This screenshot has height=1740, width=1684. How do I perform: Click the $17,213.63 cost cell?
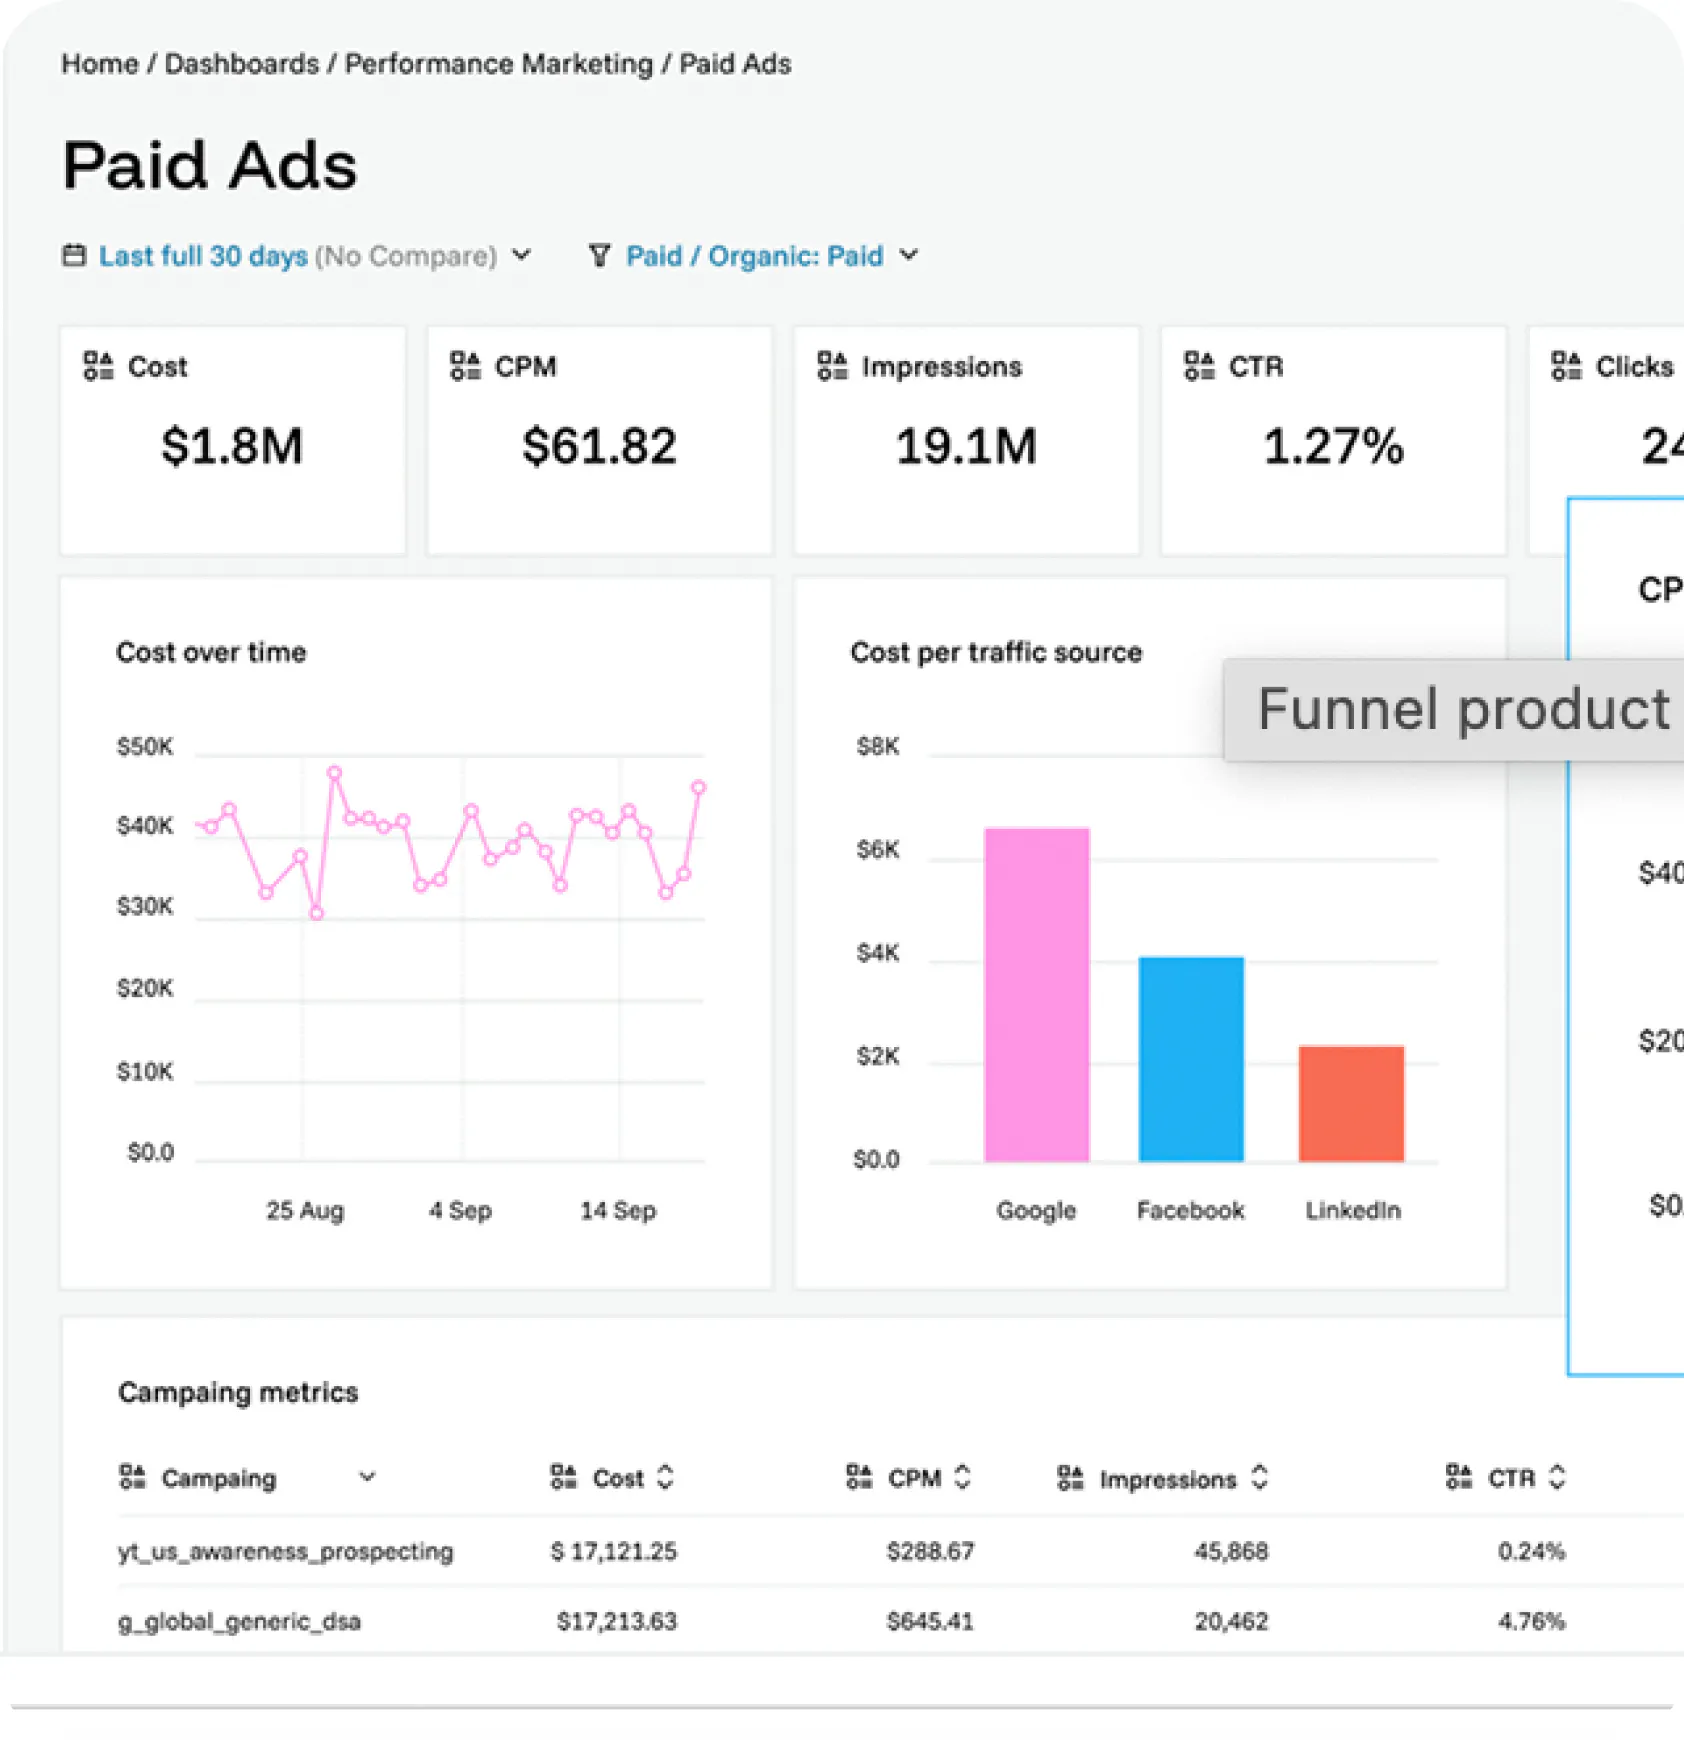click(x=616, y=1621)
